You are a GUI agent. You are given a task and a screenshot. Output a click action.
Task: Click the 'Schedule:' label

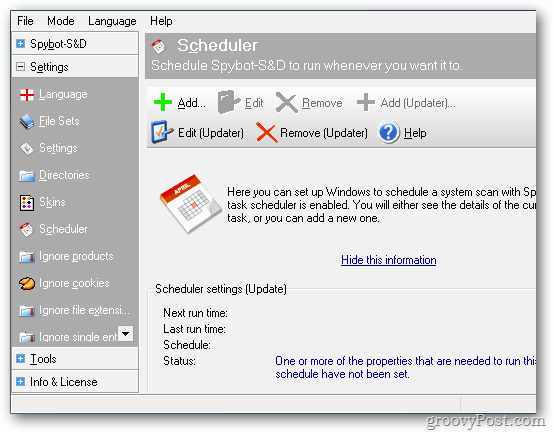click(x=187, y=345)
